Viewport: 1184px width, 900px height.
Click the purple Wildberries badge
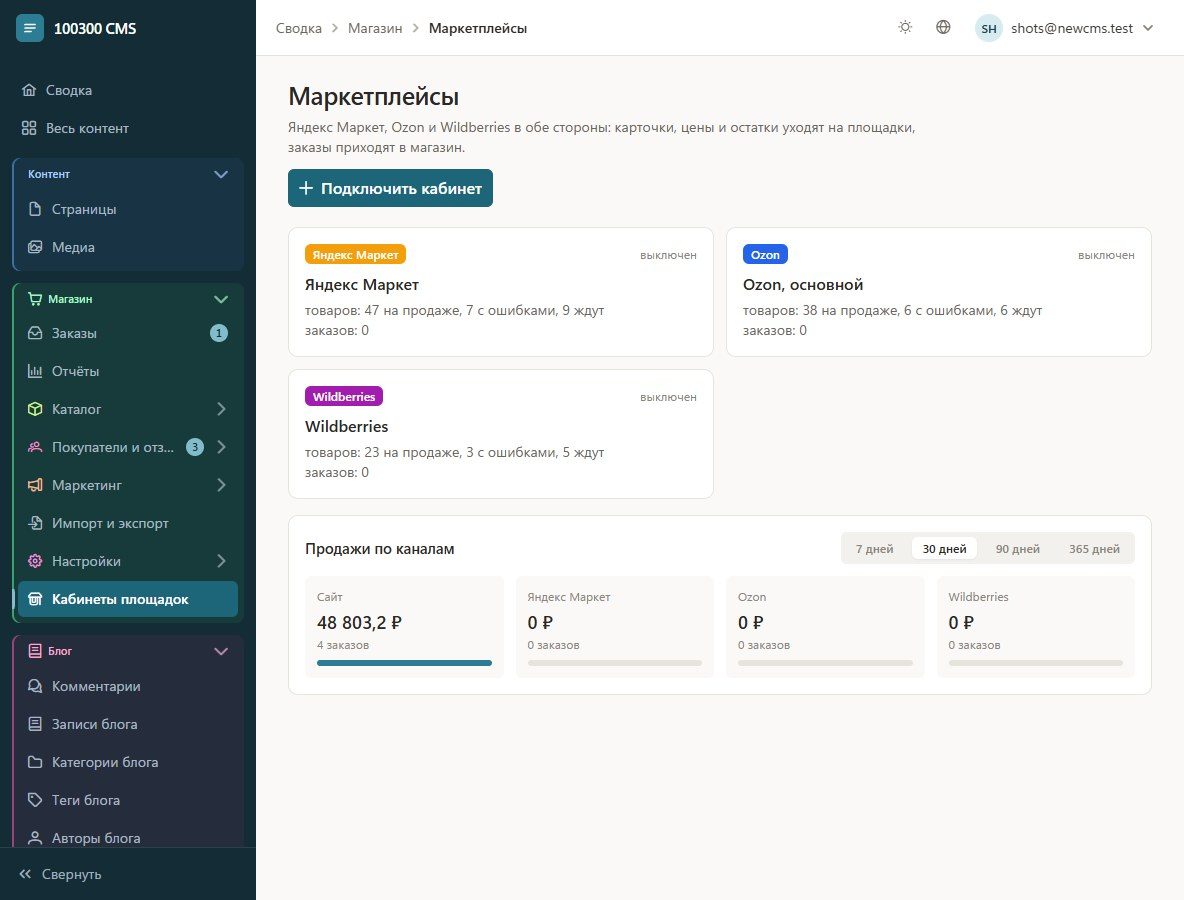[x=344, y=396]
